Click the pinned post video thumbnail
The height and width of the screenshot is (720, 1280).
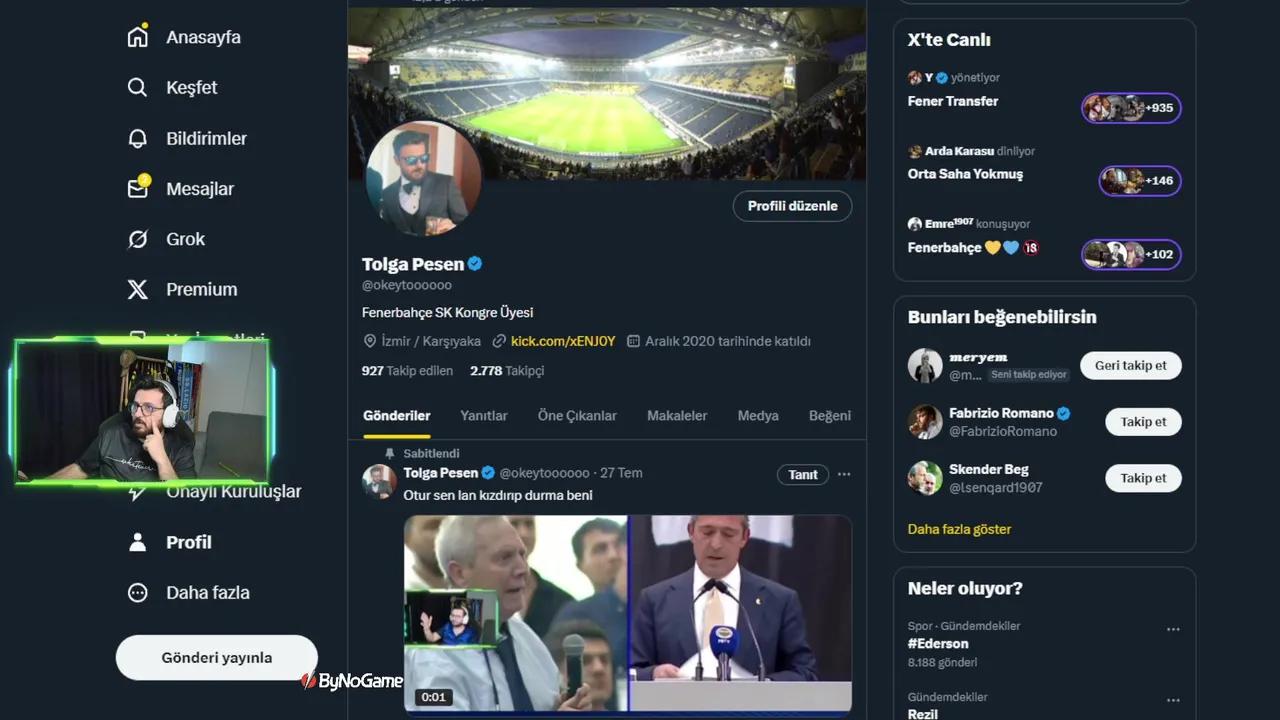click(627, 612)
